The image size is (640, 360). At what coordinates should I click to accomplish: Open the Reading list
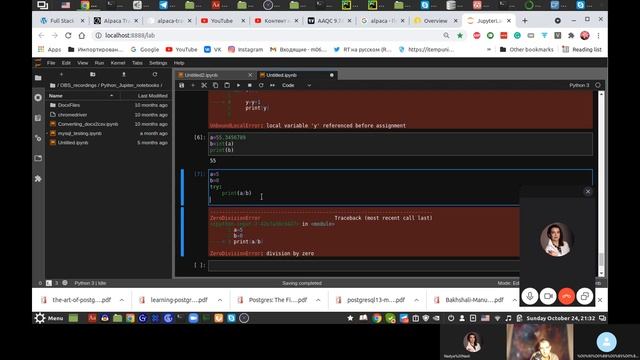582,49
